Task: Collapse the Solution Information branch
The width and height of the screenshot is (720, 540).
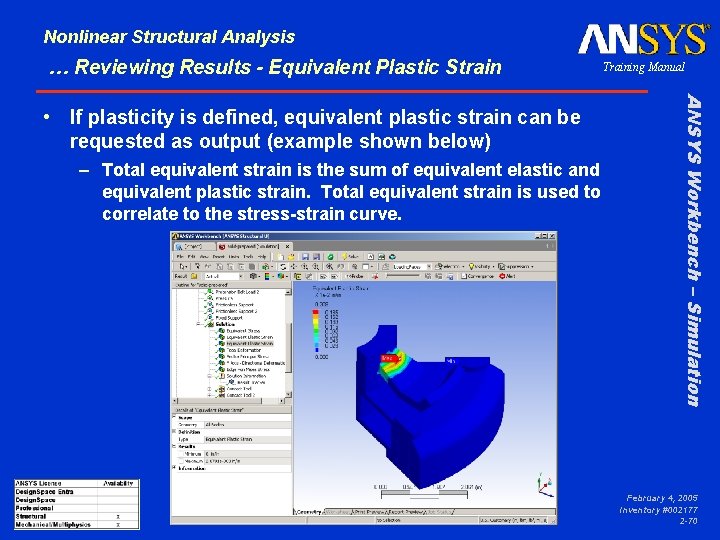Action: coord(209,376)
